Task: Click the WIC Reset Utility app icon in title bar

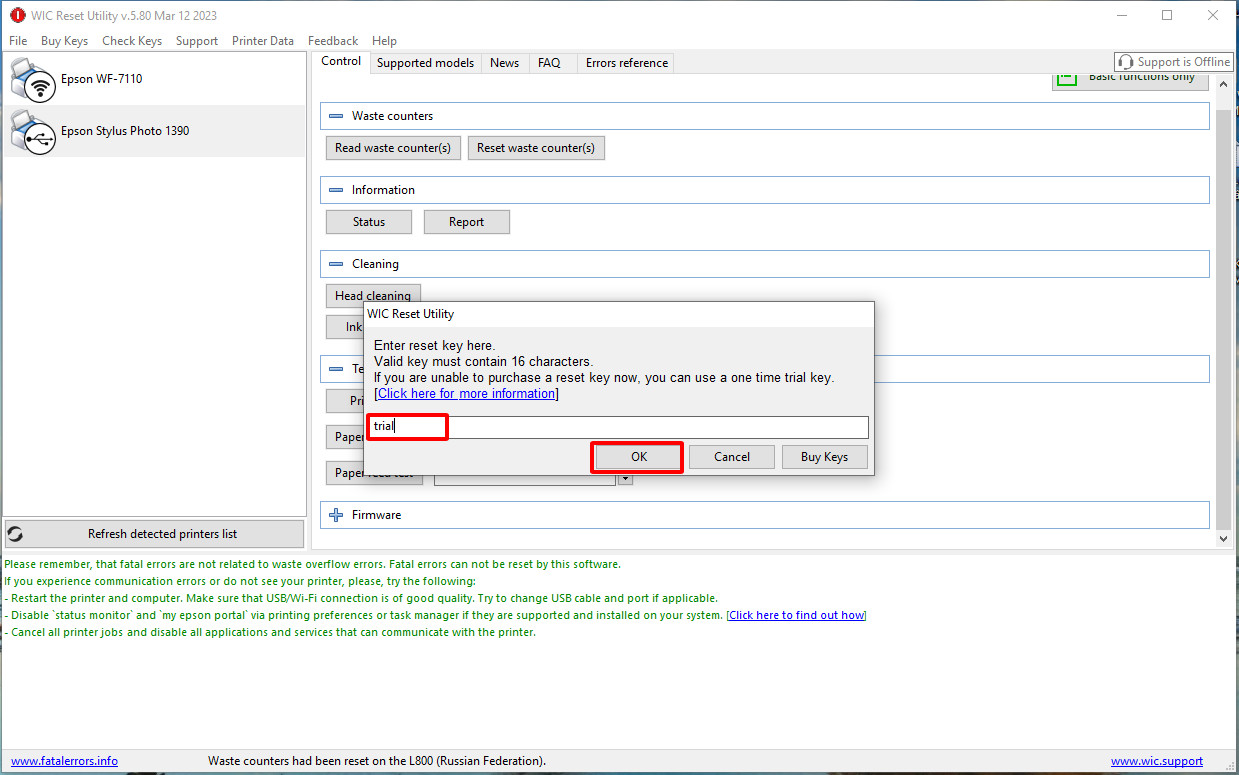Action: (x=17, y=15)
